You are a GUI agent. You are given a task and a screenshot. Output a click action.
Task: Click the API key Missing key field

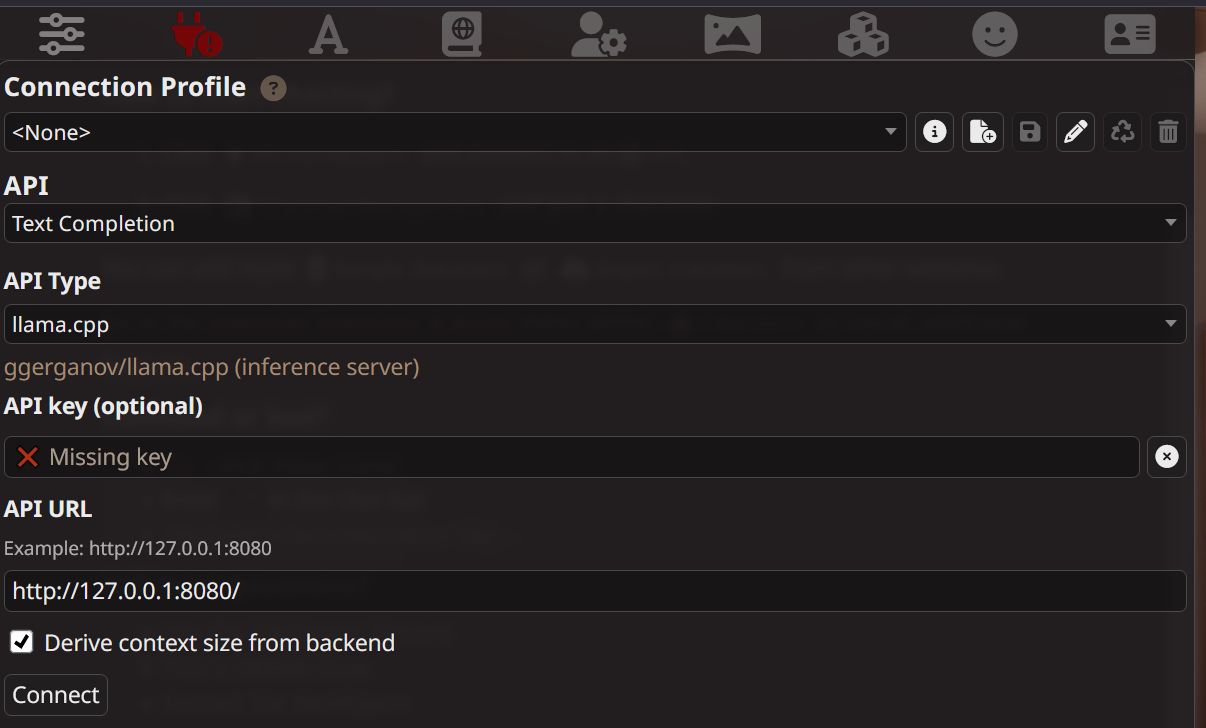572,457
